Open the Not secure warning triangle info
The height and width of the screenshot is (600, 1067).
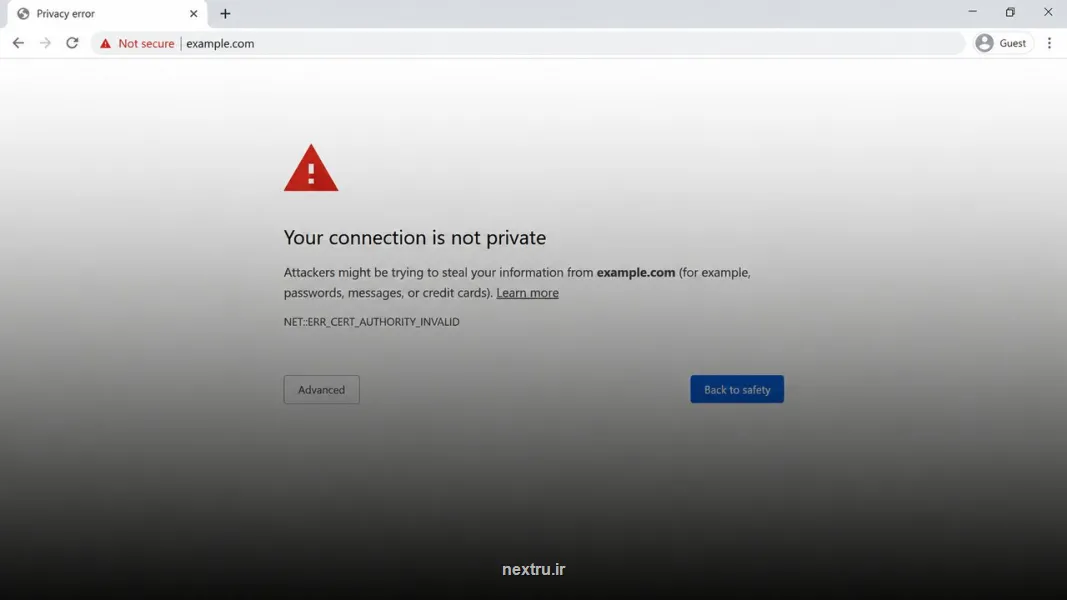(105, 44)
